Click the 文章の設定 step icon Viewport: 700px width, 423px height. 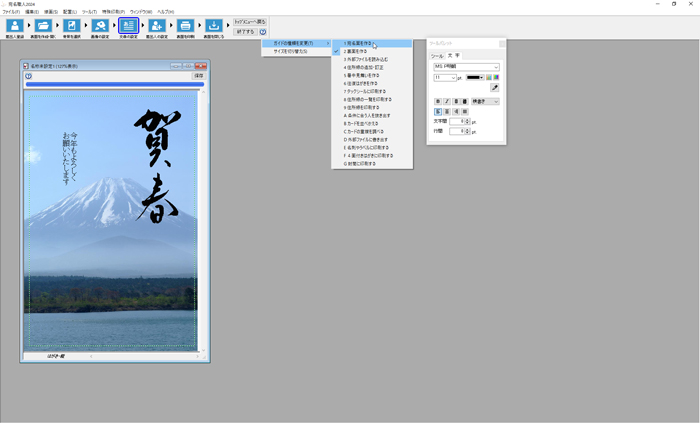tap(128, 26)
